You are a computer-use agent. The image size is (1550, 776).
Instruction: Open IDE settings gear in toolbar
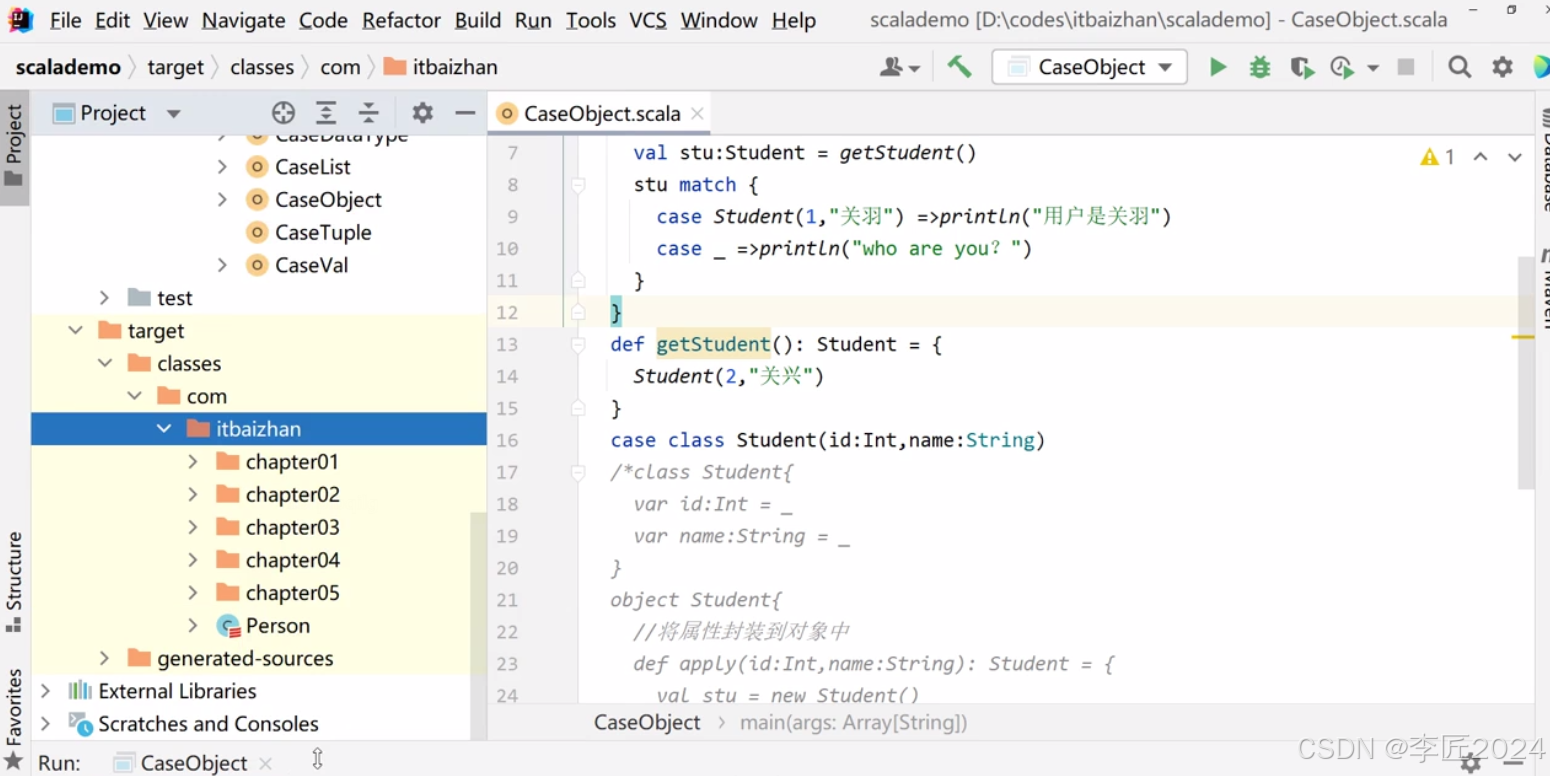[x=1502, y=67]
